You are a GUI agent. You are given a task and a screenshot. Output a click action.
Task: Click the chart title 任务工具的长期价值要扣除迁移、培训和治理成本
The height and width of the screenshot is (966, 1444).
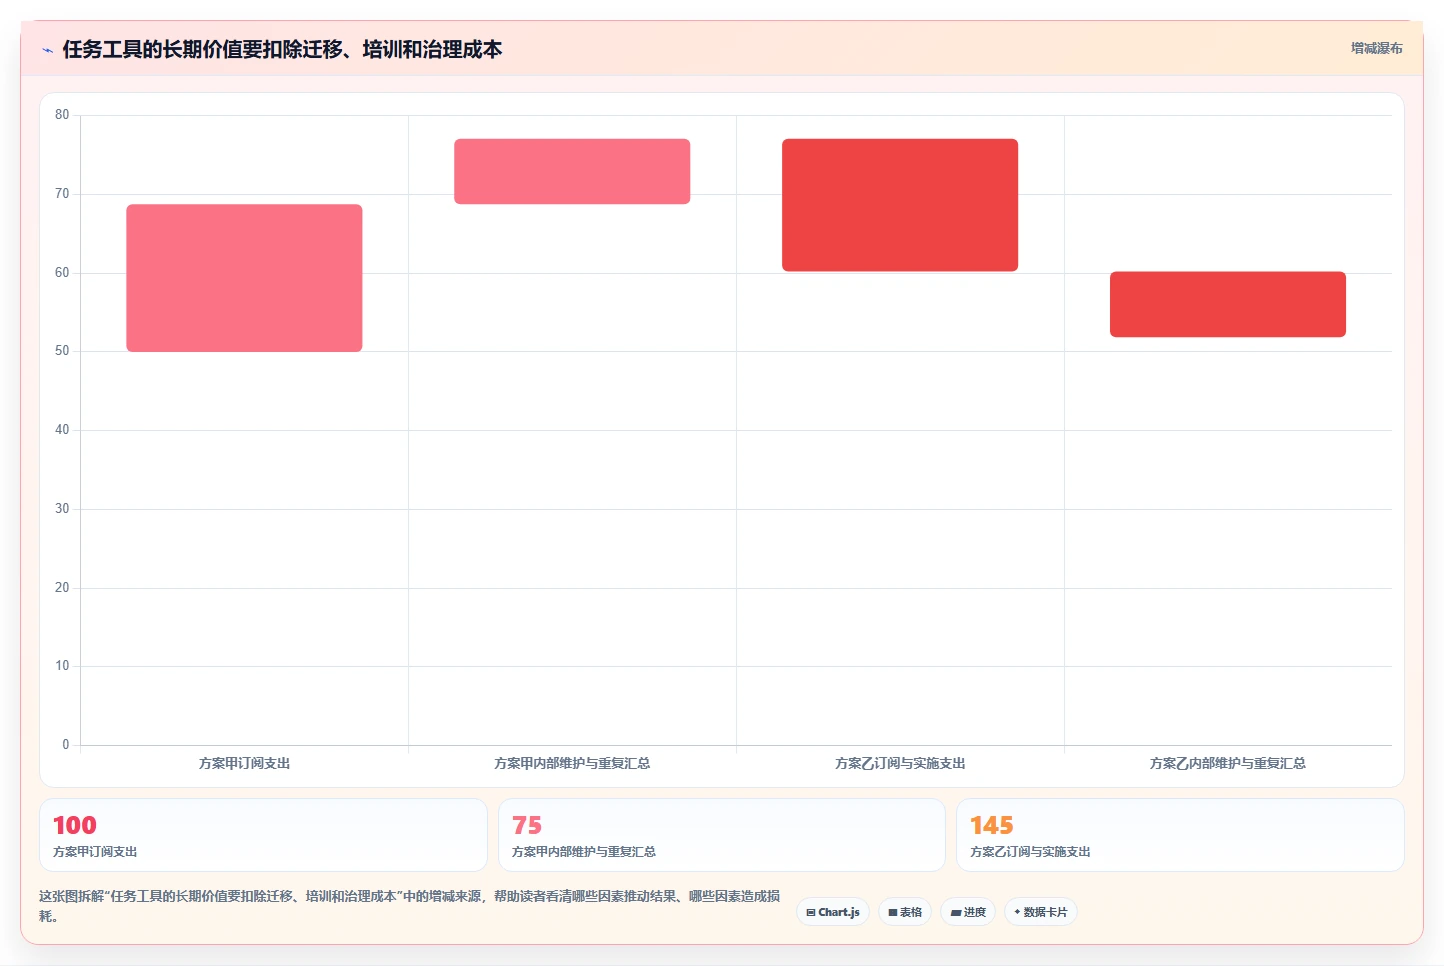[282, 50]
